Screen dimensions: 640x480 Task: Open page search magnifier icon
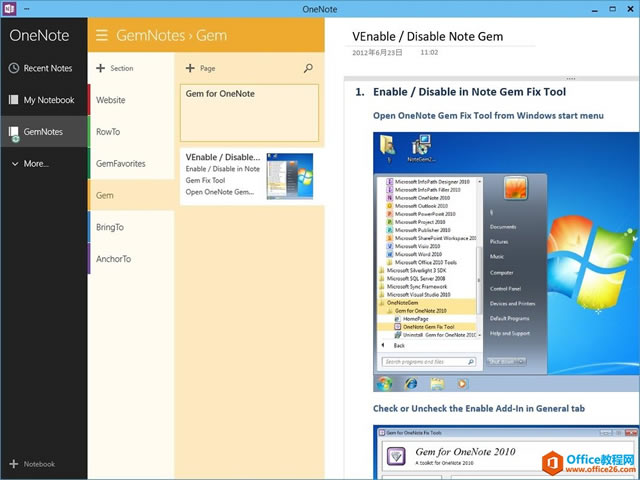click(x=308, y=68)
